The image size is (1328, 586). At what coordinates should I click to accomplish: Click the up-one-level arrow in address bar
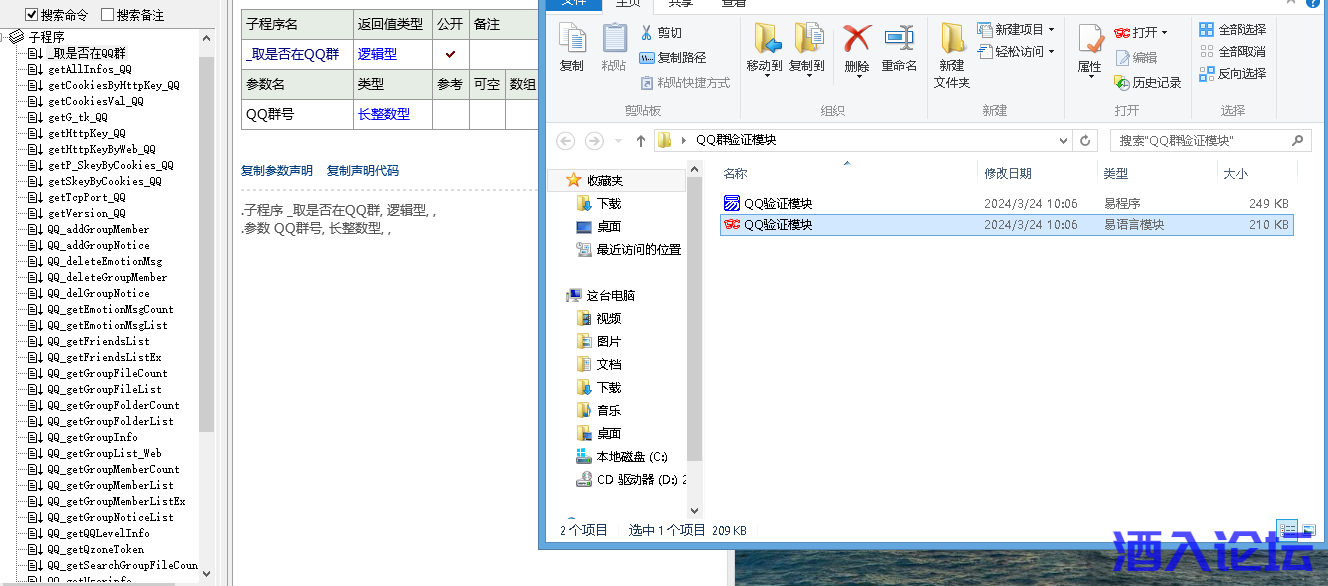(641, 141)
